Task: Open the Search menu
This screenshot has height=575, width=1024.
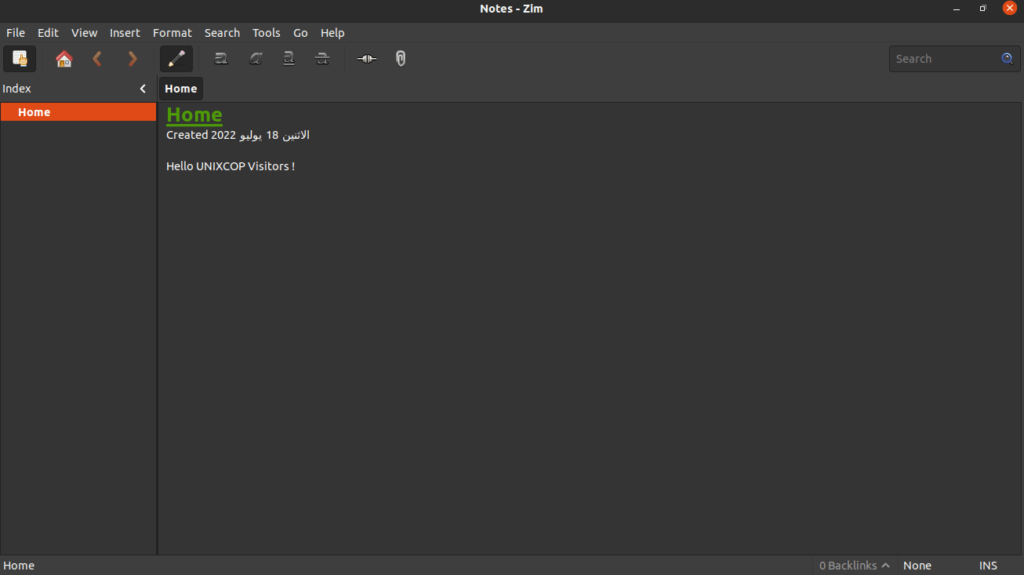Action: point(222,33)
